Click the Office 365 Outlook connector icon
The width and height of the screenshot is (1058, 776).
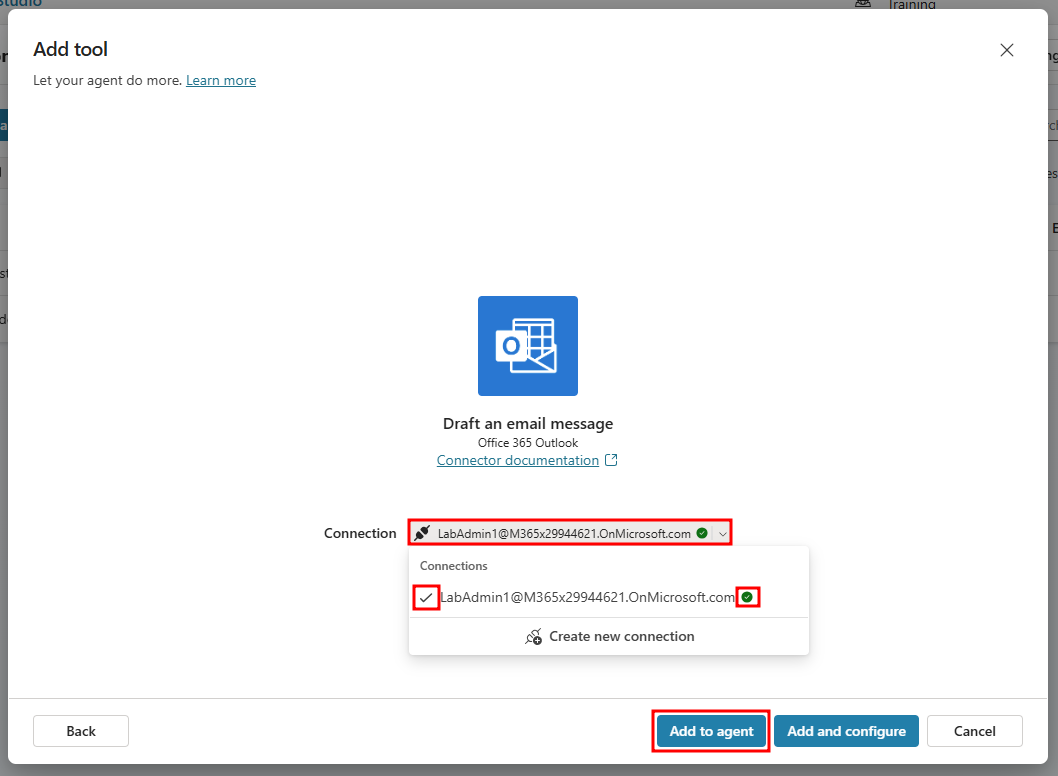528,345
